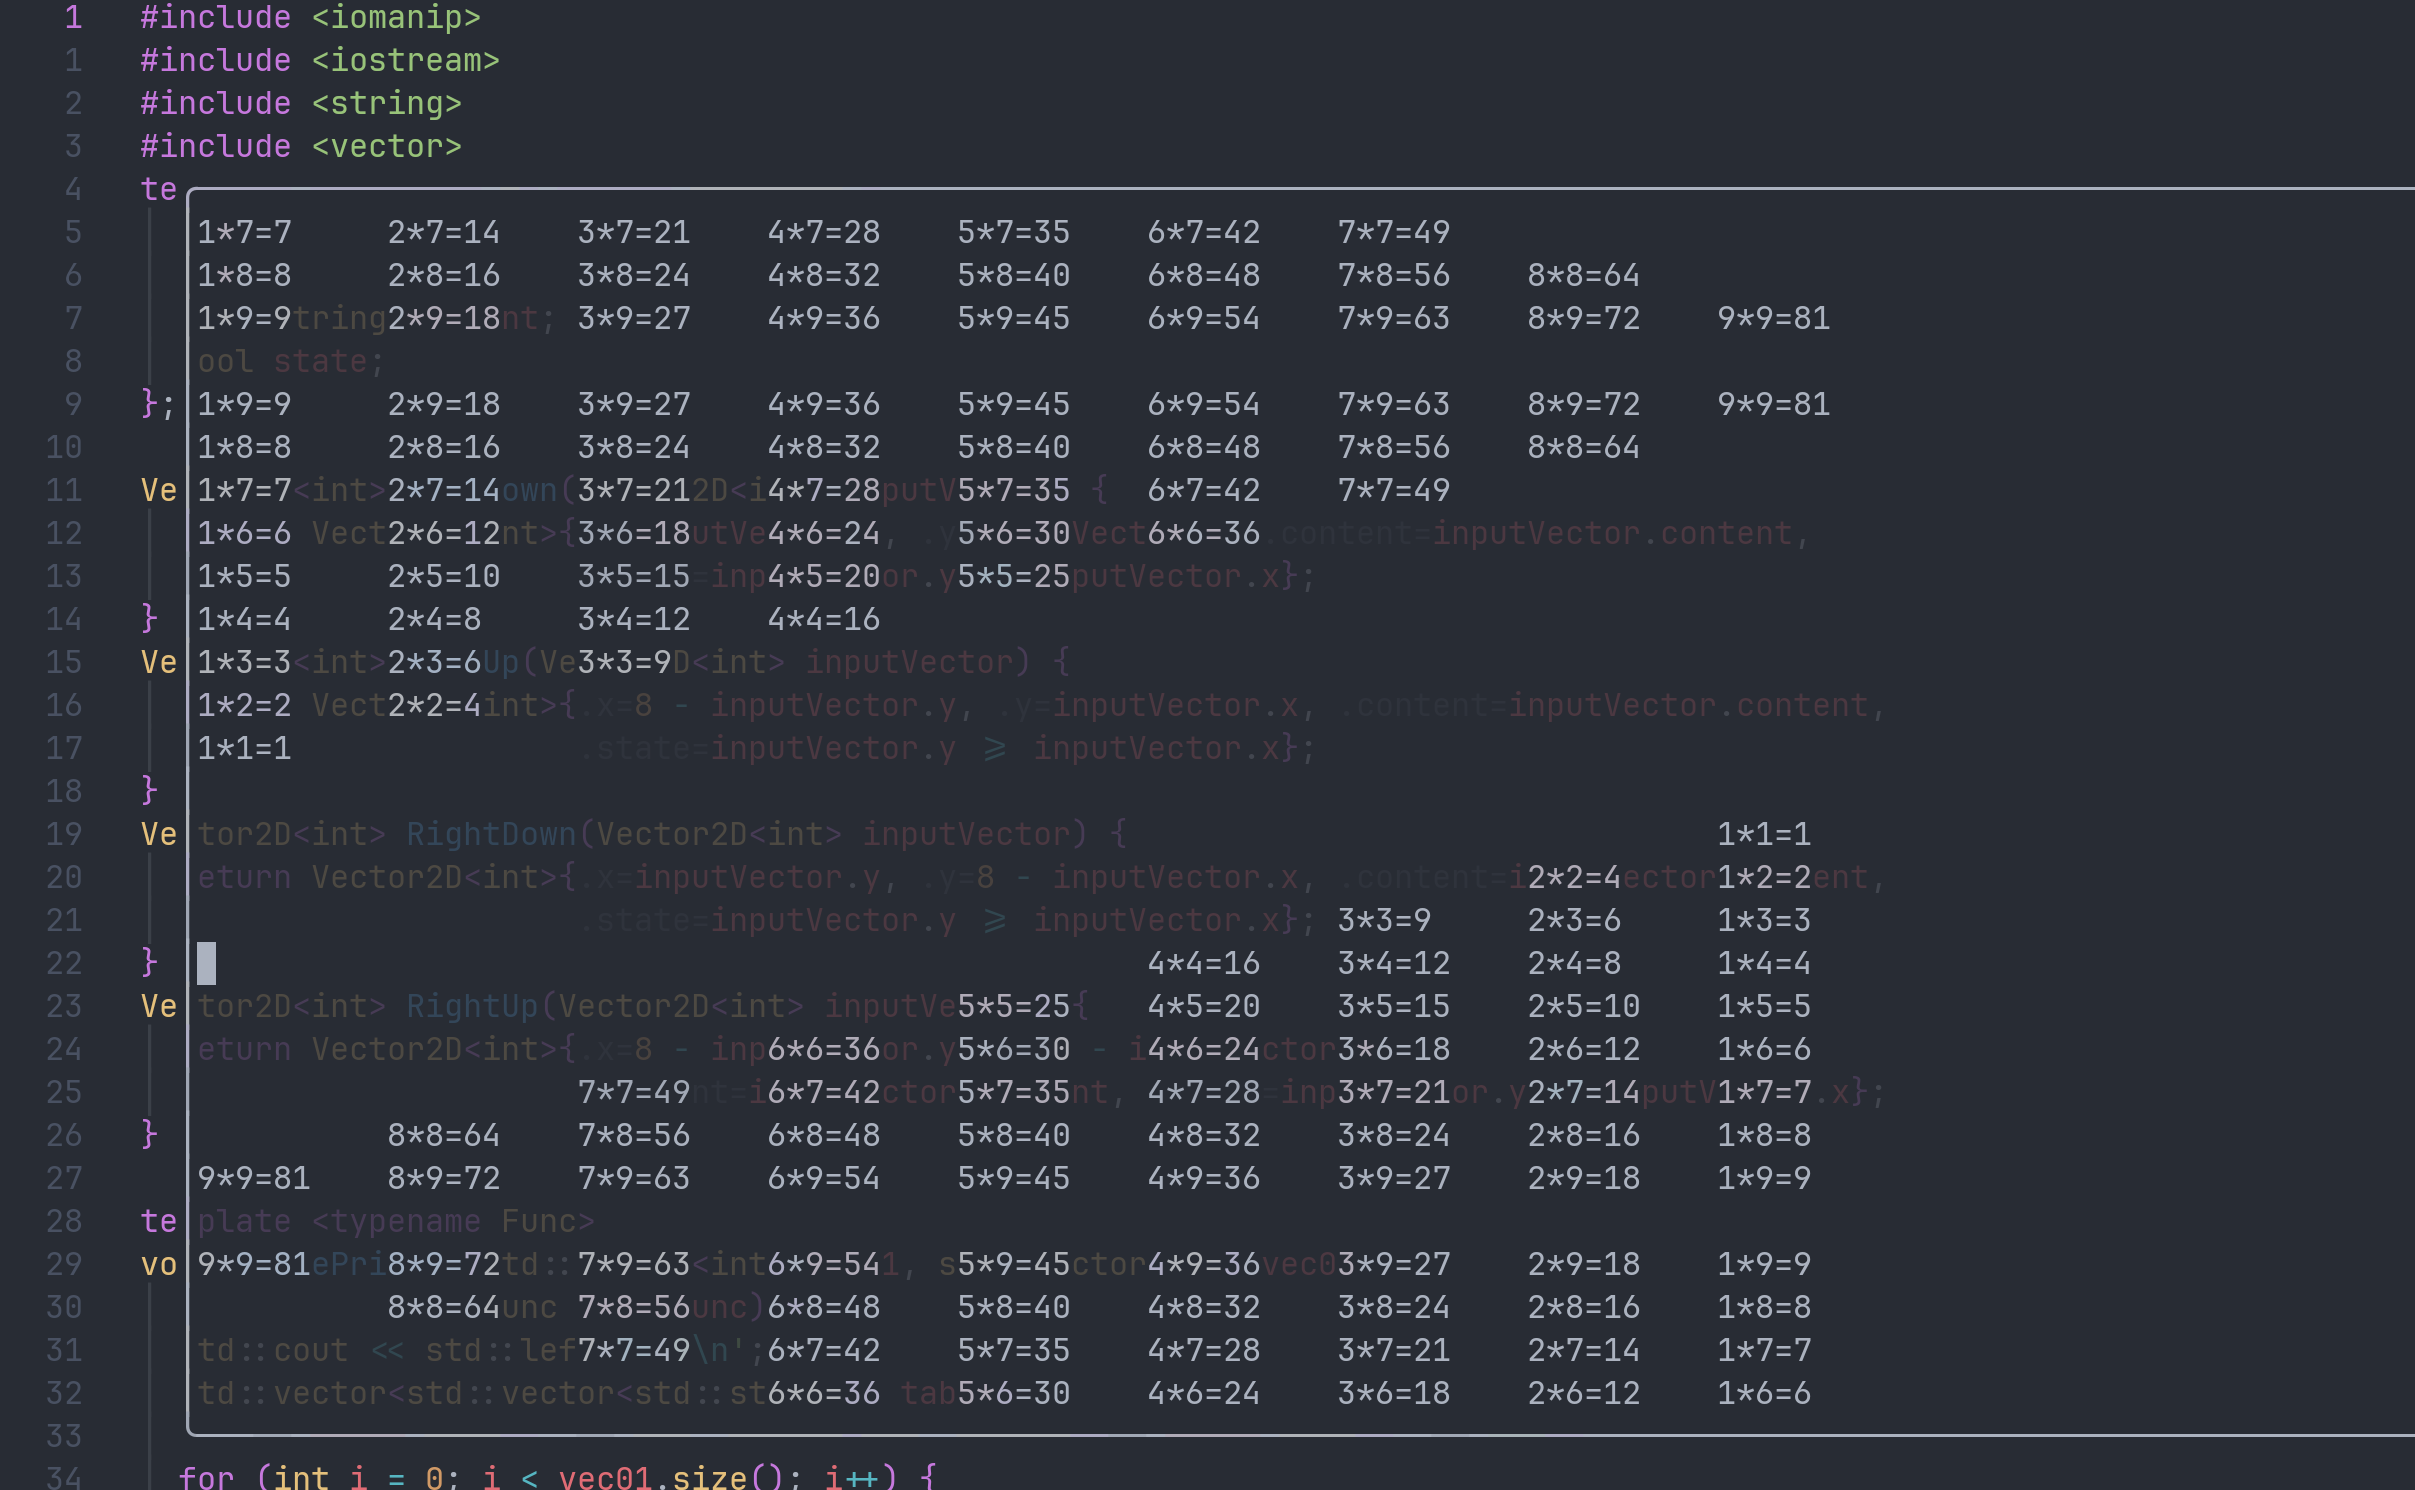Click vec01.size() in the for loop

(671, 1477)
